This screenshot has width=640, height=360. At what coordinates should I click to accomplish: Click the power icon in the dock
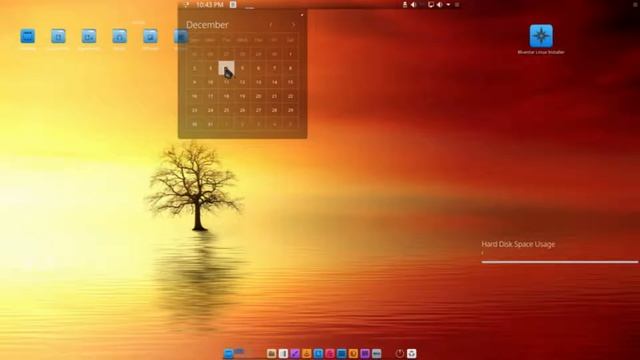coord(400,353)
